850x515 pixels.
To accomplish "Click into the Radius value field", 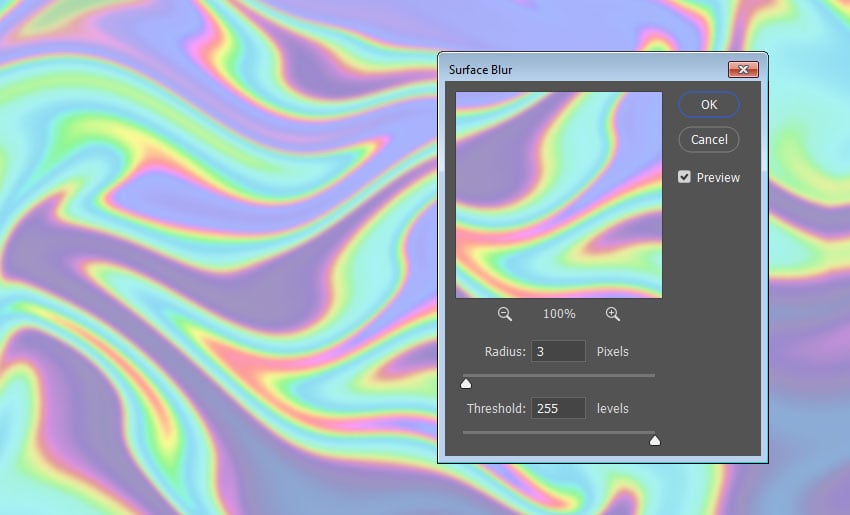I will 558,351.
